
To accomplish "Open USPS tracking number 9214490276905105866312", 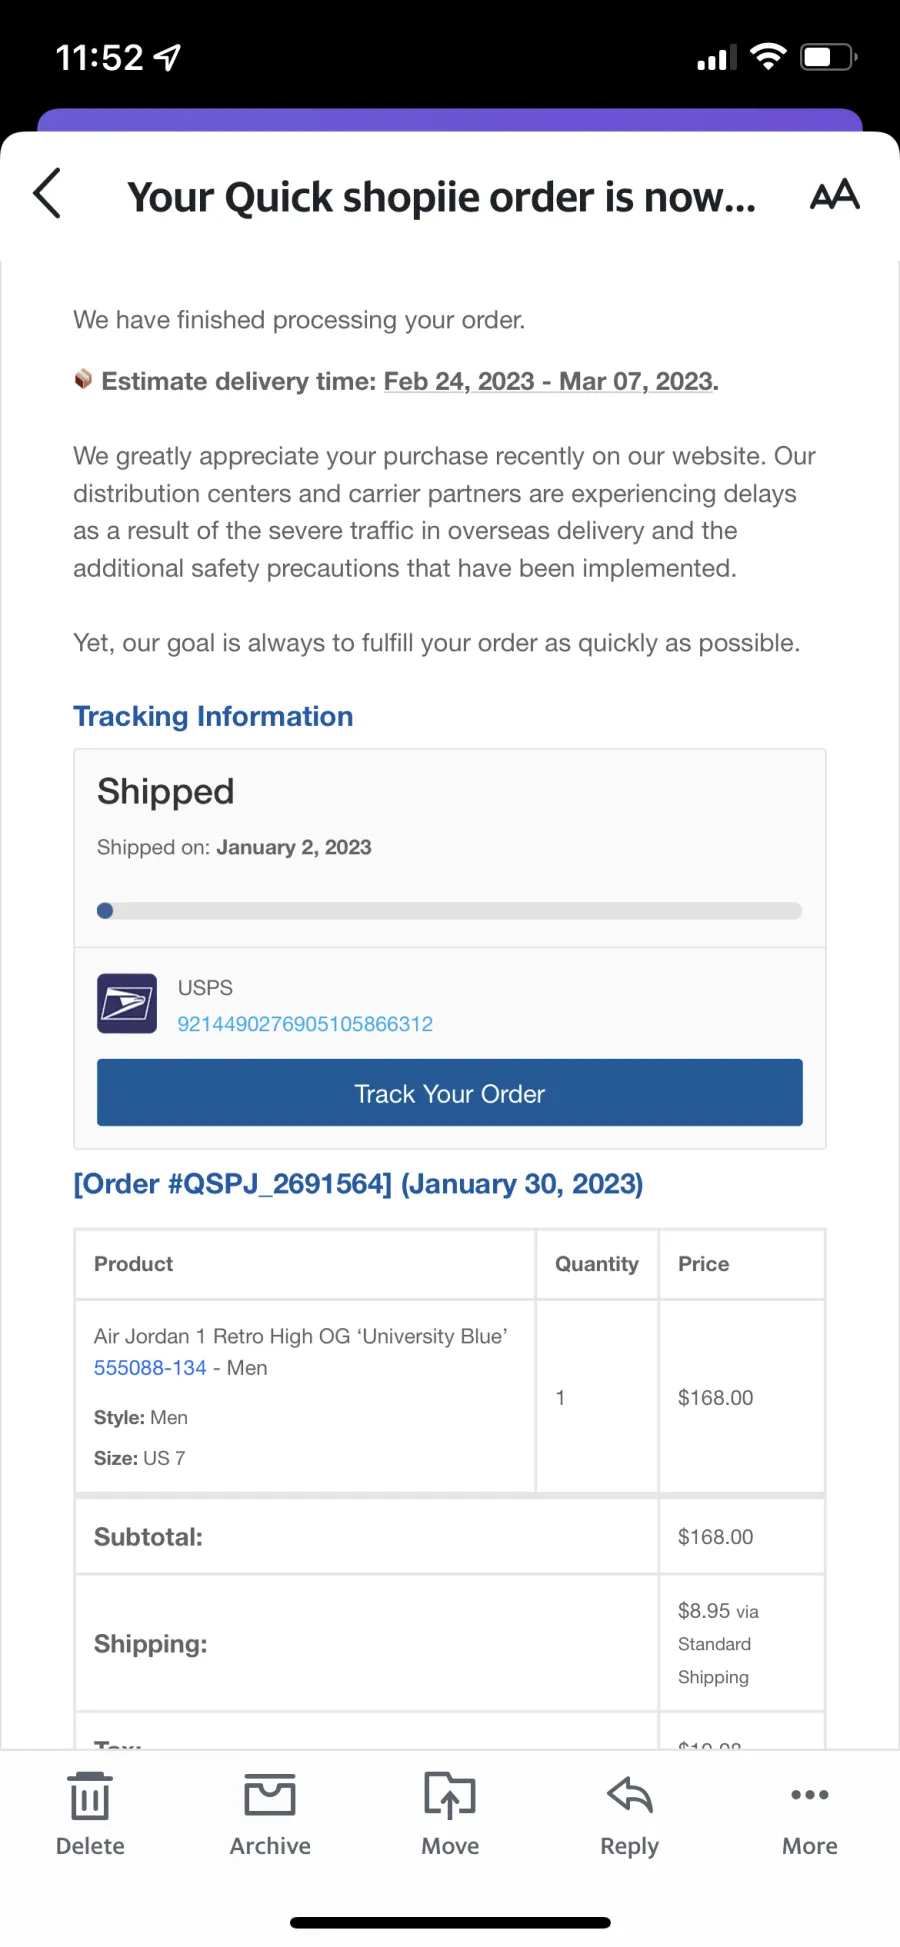I will 305,1024.
